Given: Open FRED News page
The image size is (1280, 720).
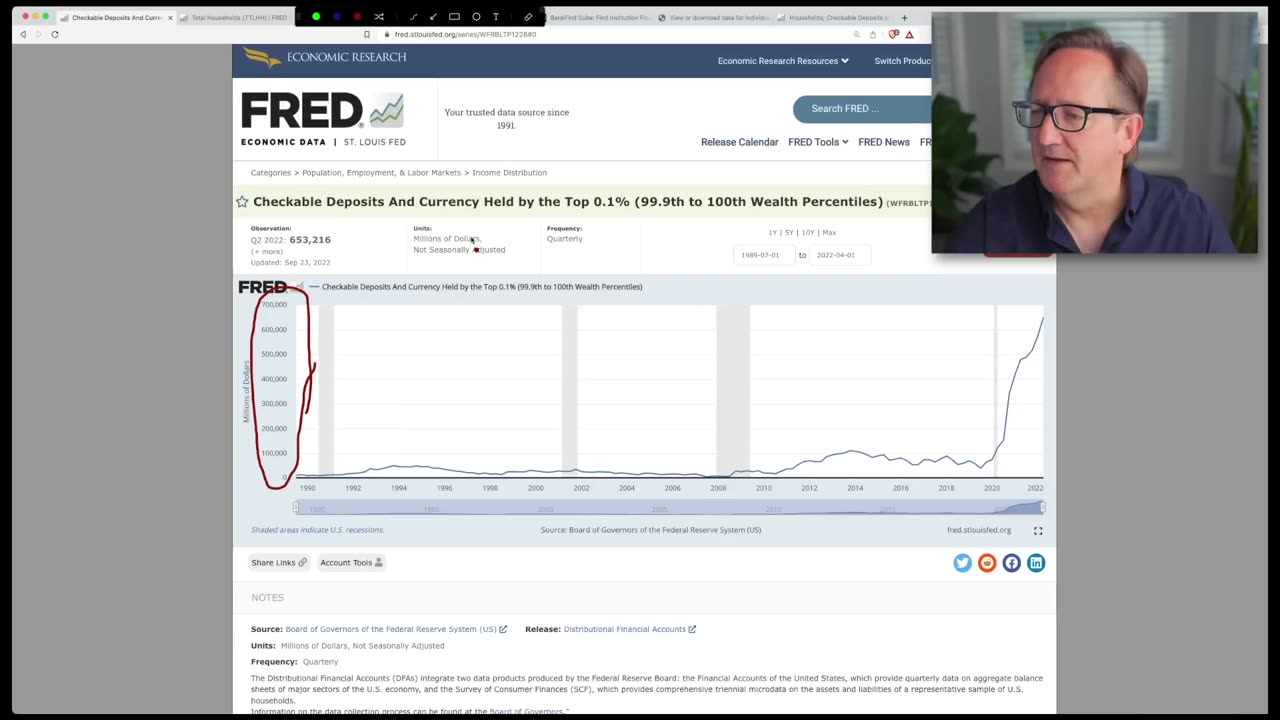Looking at the screenshot, I should coord(884,142).
